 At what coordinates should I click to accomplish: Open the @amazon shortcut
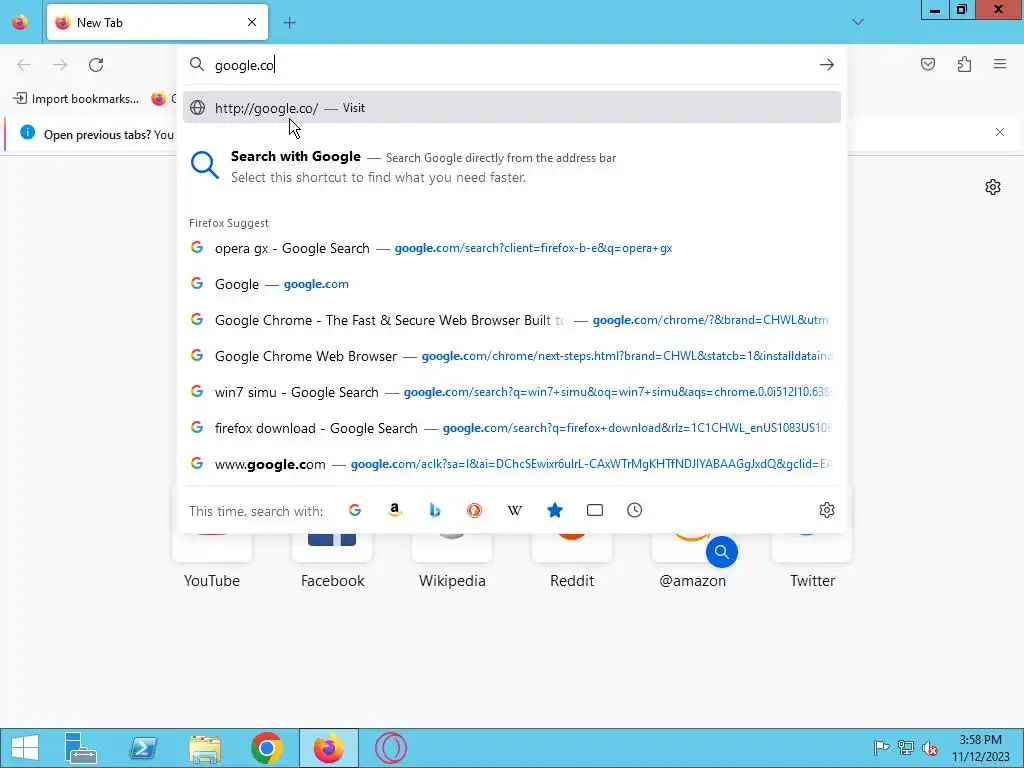click(692, 562)
